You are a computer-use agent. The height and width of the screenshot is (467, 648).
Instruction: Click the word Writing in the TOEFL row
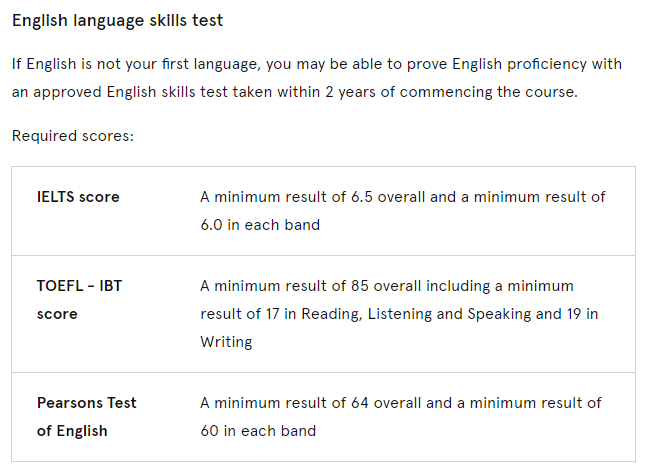[226, 342]
